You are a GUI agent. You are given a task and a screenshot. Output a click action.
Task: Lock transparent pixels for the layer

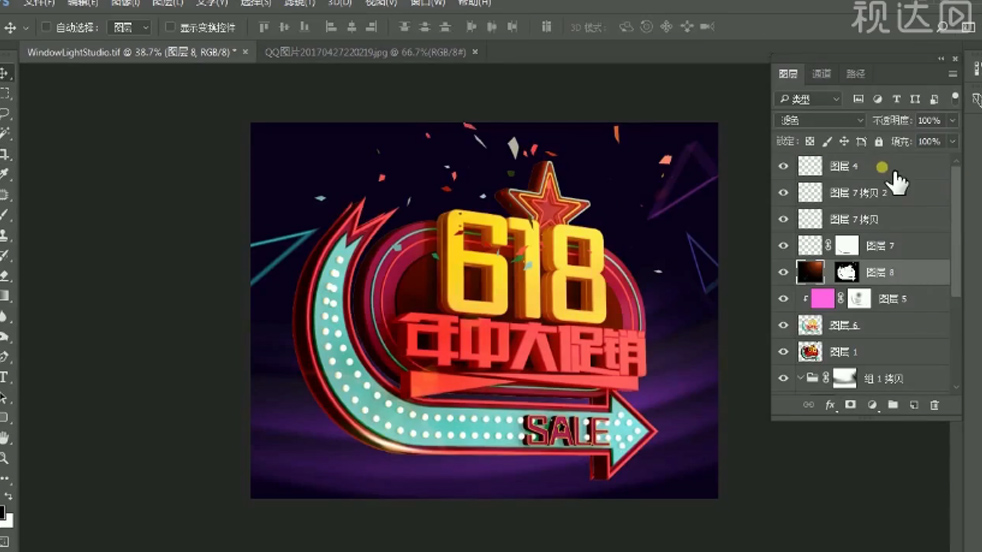810,142
